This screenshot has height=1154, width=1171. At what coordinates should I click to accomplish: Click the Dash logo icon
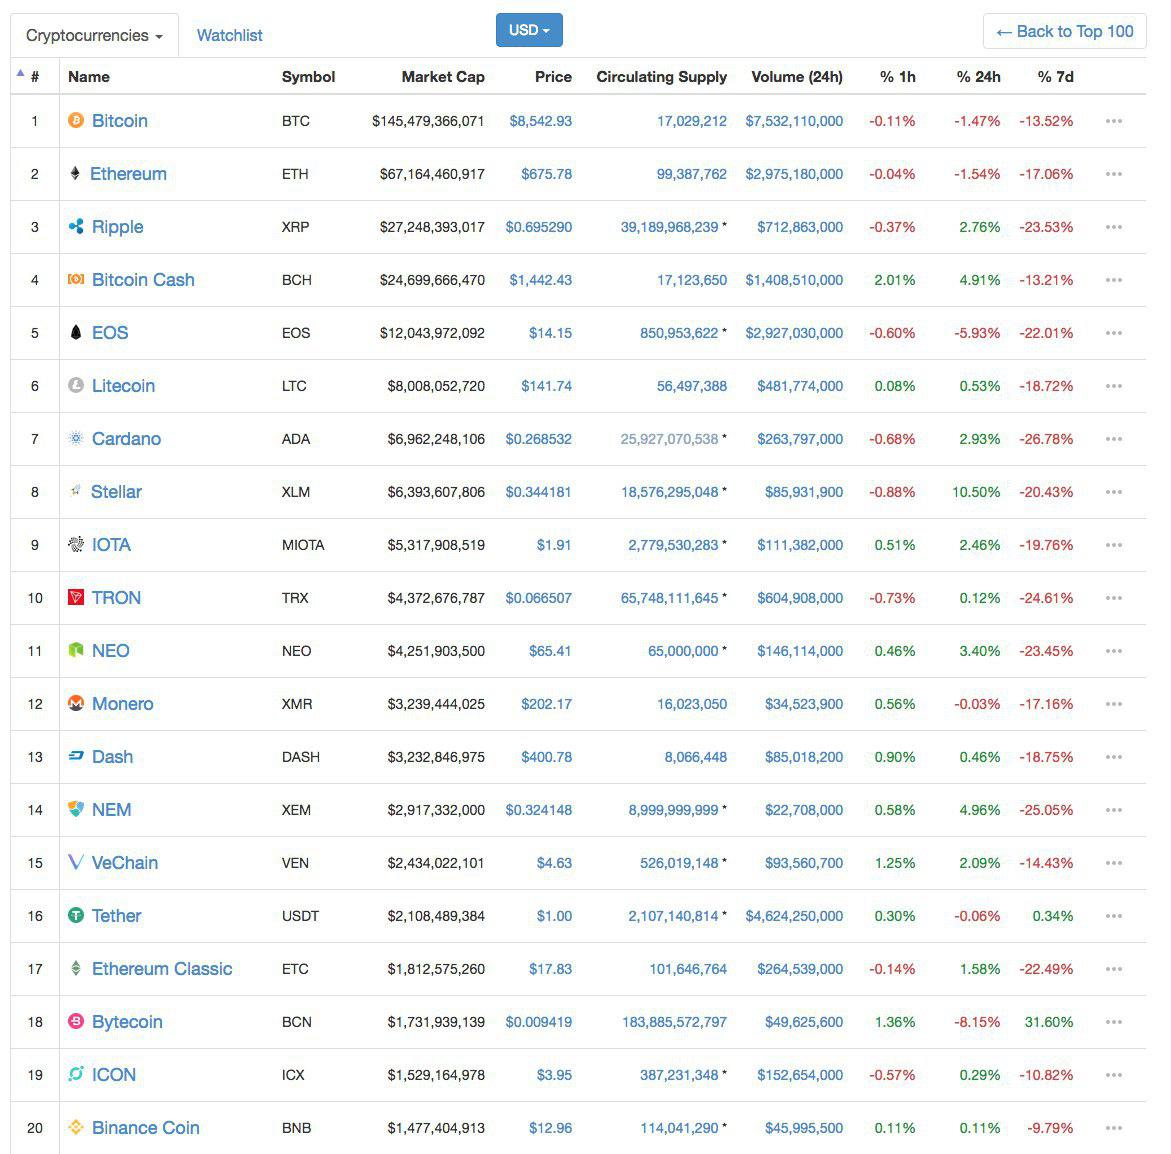click(x=75, y=756)
